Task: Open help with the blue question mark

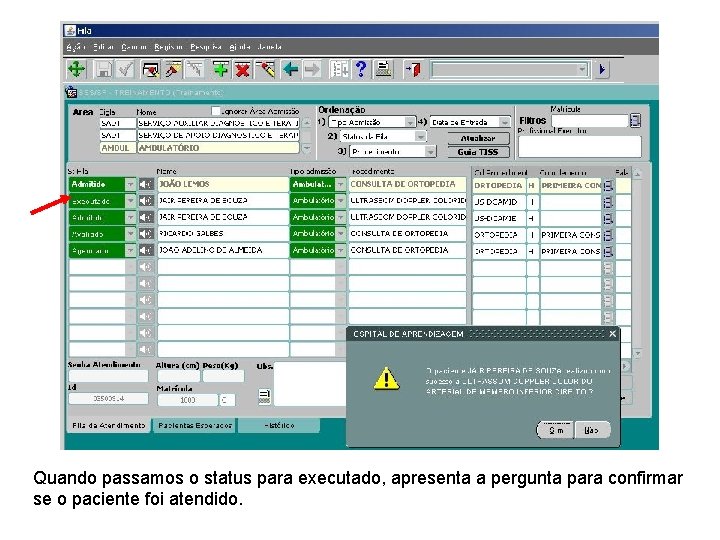Action: click(361, 70)
